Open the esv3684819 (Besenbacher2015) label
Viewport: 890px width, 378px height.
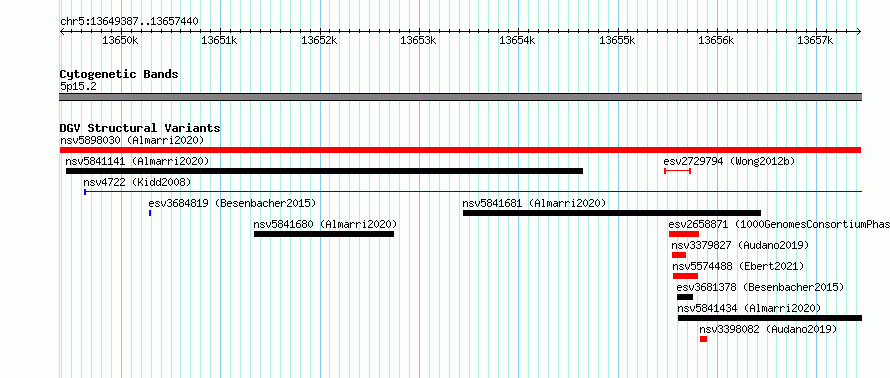pos(232,203)
